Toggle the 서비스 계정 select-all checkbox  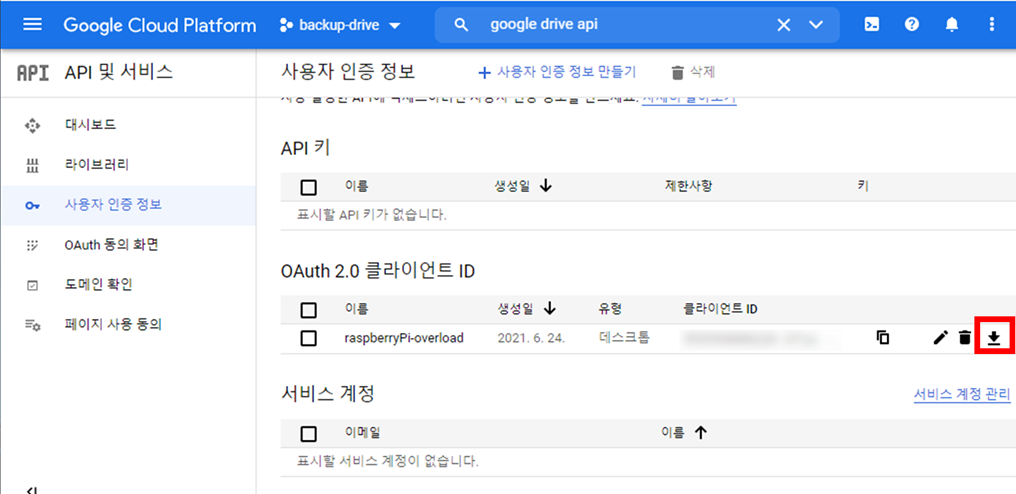(x=309, y=434)
